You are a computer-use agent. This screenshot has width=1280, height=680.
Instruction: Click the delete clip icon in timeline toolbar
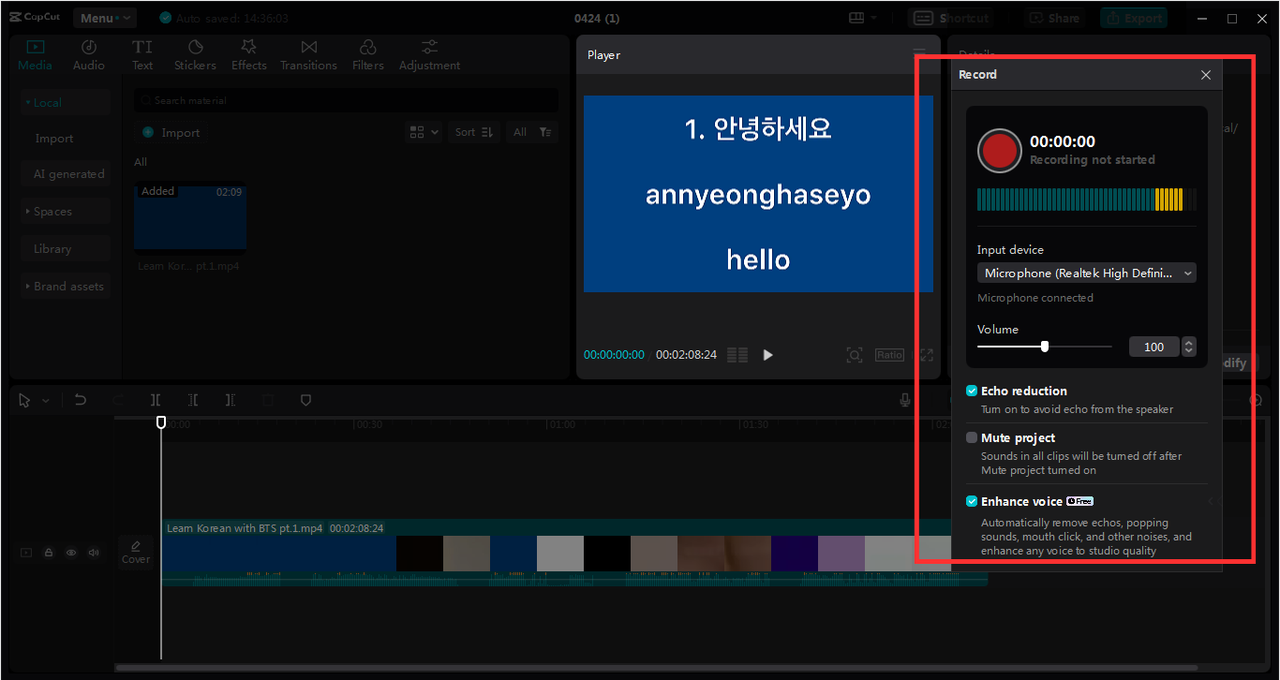tap(268, 400)
